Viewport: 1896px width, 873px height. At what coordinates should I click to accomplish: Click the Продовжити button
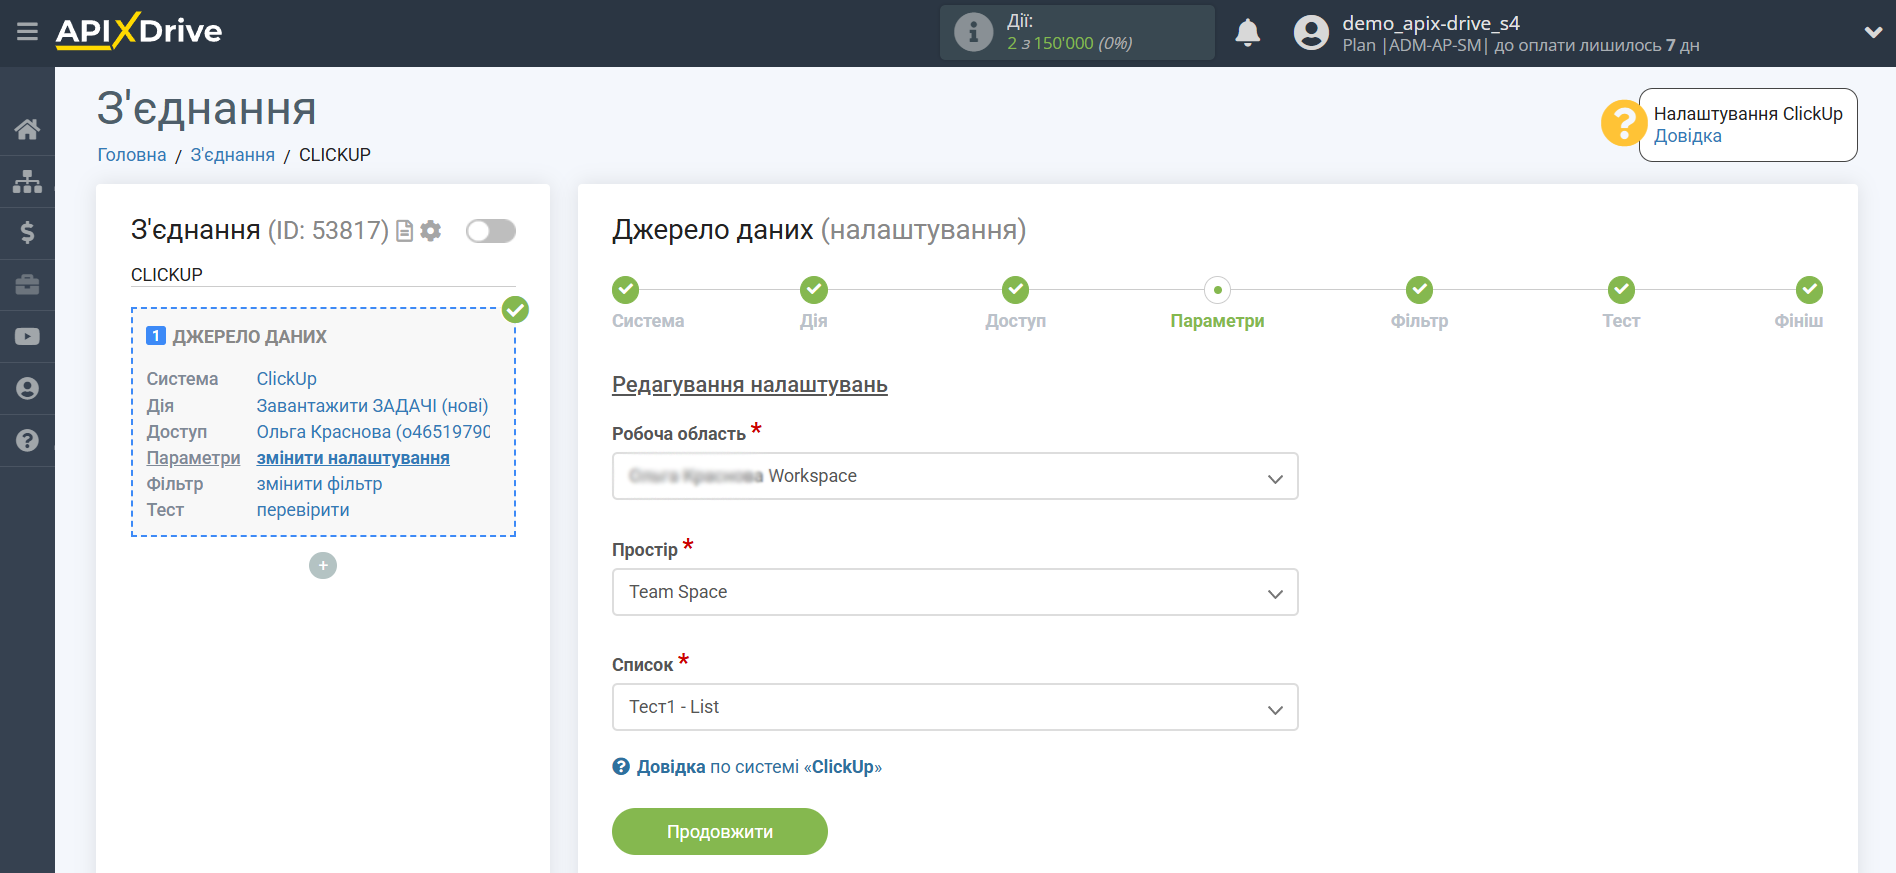pyautogui.click(x=720, y=832)
